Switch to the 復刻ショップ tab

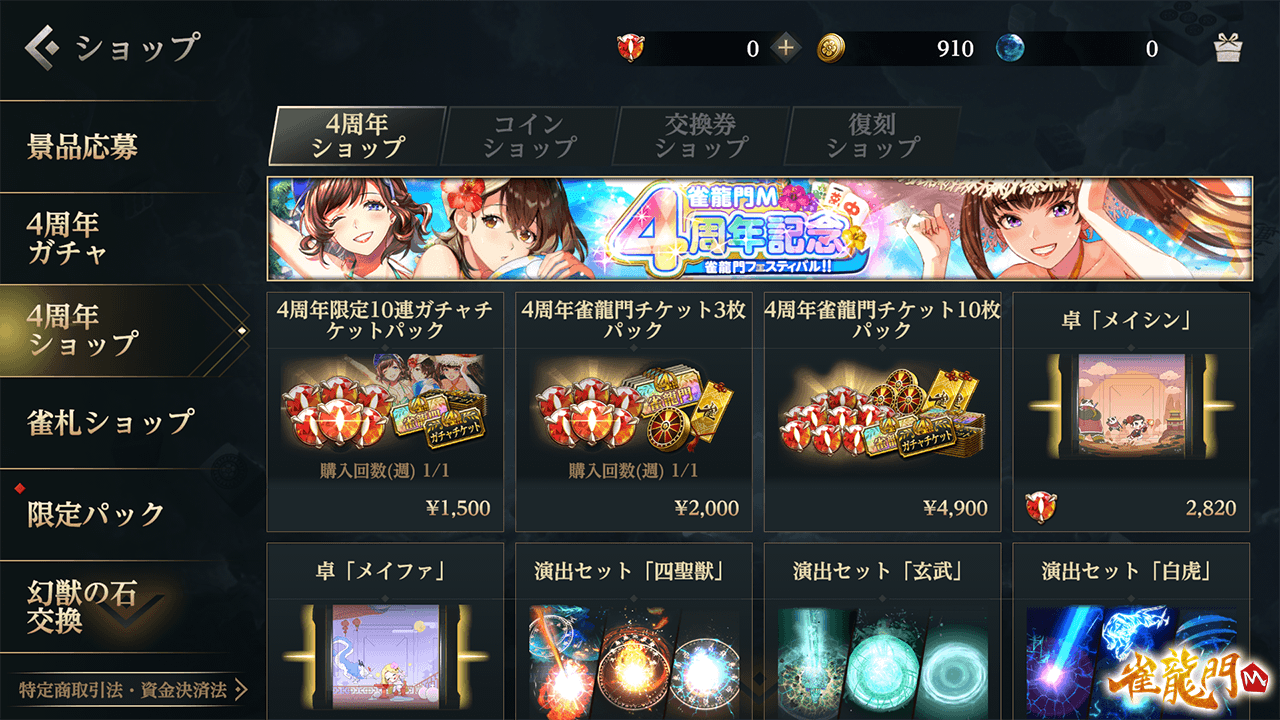tap(873, 136)
